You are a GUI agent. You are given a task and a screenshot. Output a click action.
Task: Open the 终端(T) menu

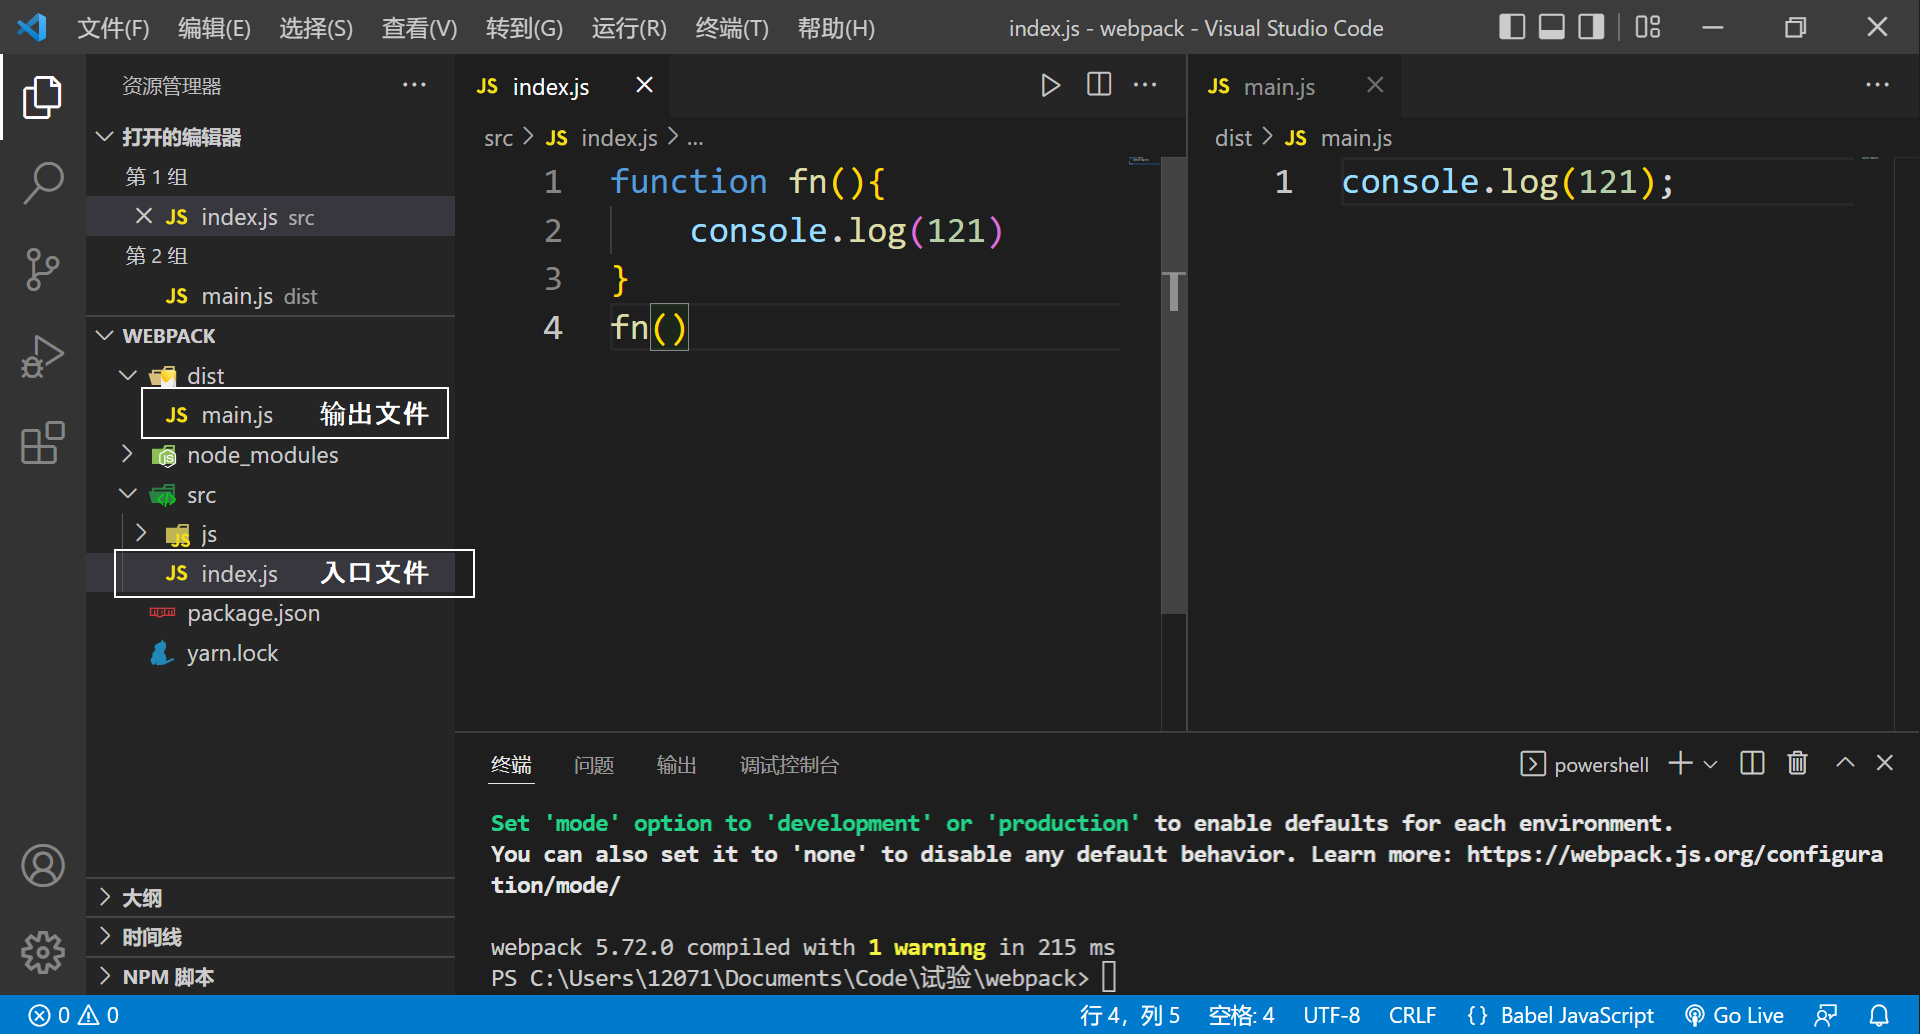[732, 28]
